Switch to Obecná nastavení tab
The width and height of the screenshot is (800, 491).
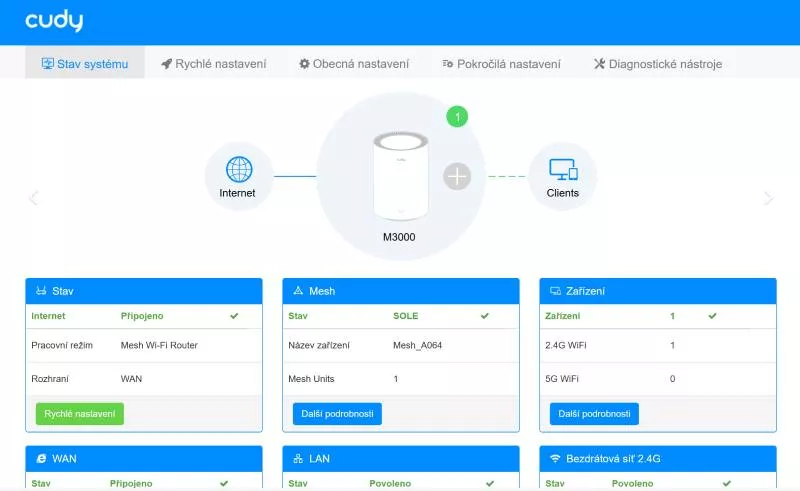tap(354, 64)
